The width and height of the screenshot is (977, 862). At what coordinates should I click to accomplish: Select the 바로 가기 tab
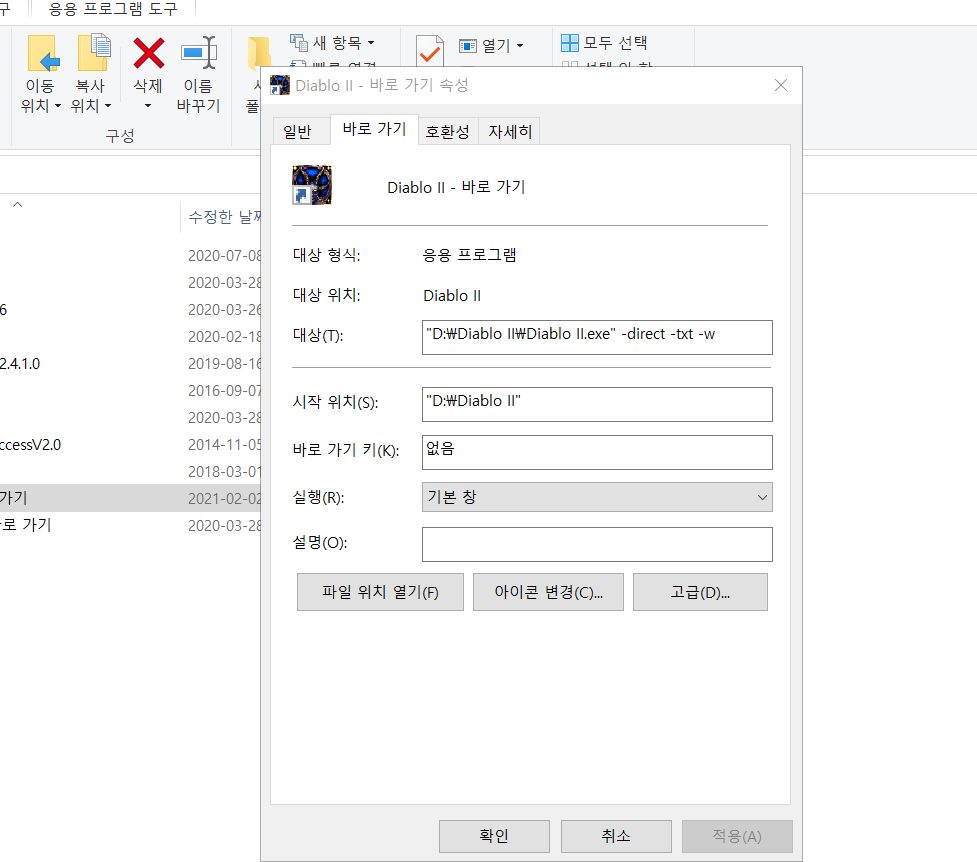tap(374, 129)
